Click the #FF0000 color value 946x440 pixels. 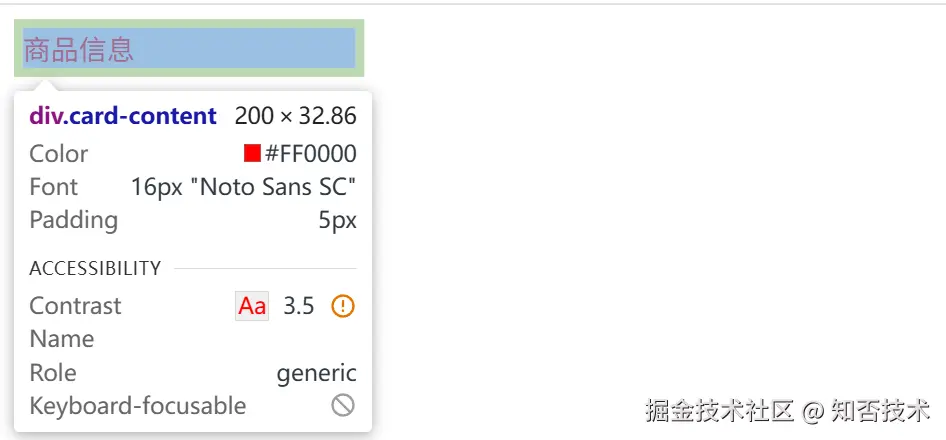coord(310,154)
